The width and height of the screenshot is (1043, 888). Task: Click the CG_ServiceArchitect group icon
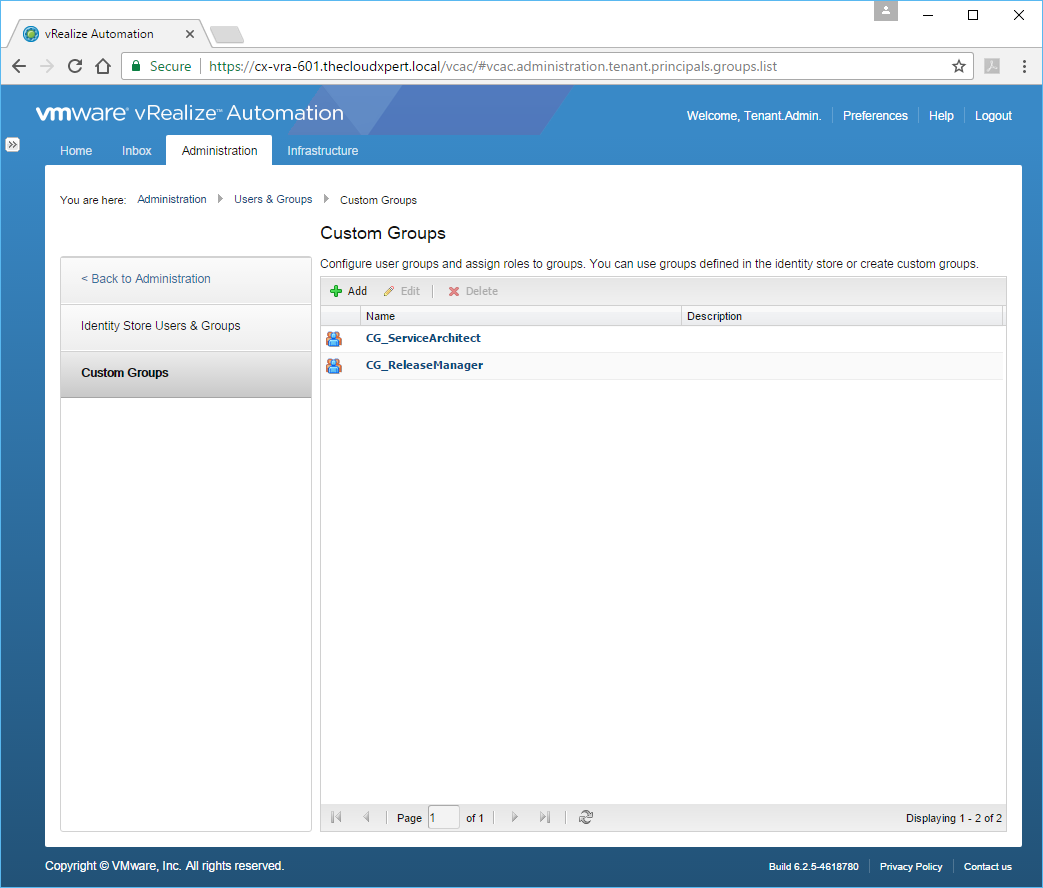pyautogui.click(x=334, y=339)
